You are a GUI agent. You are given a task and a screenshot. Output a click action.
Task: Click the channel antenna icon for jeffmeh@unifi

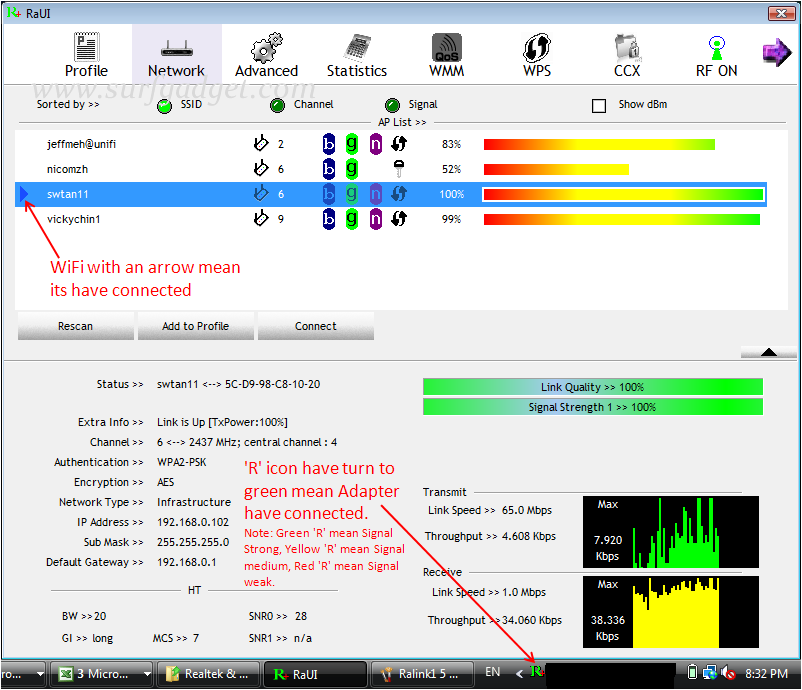coord(261,143)
